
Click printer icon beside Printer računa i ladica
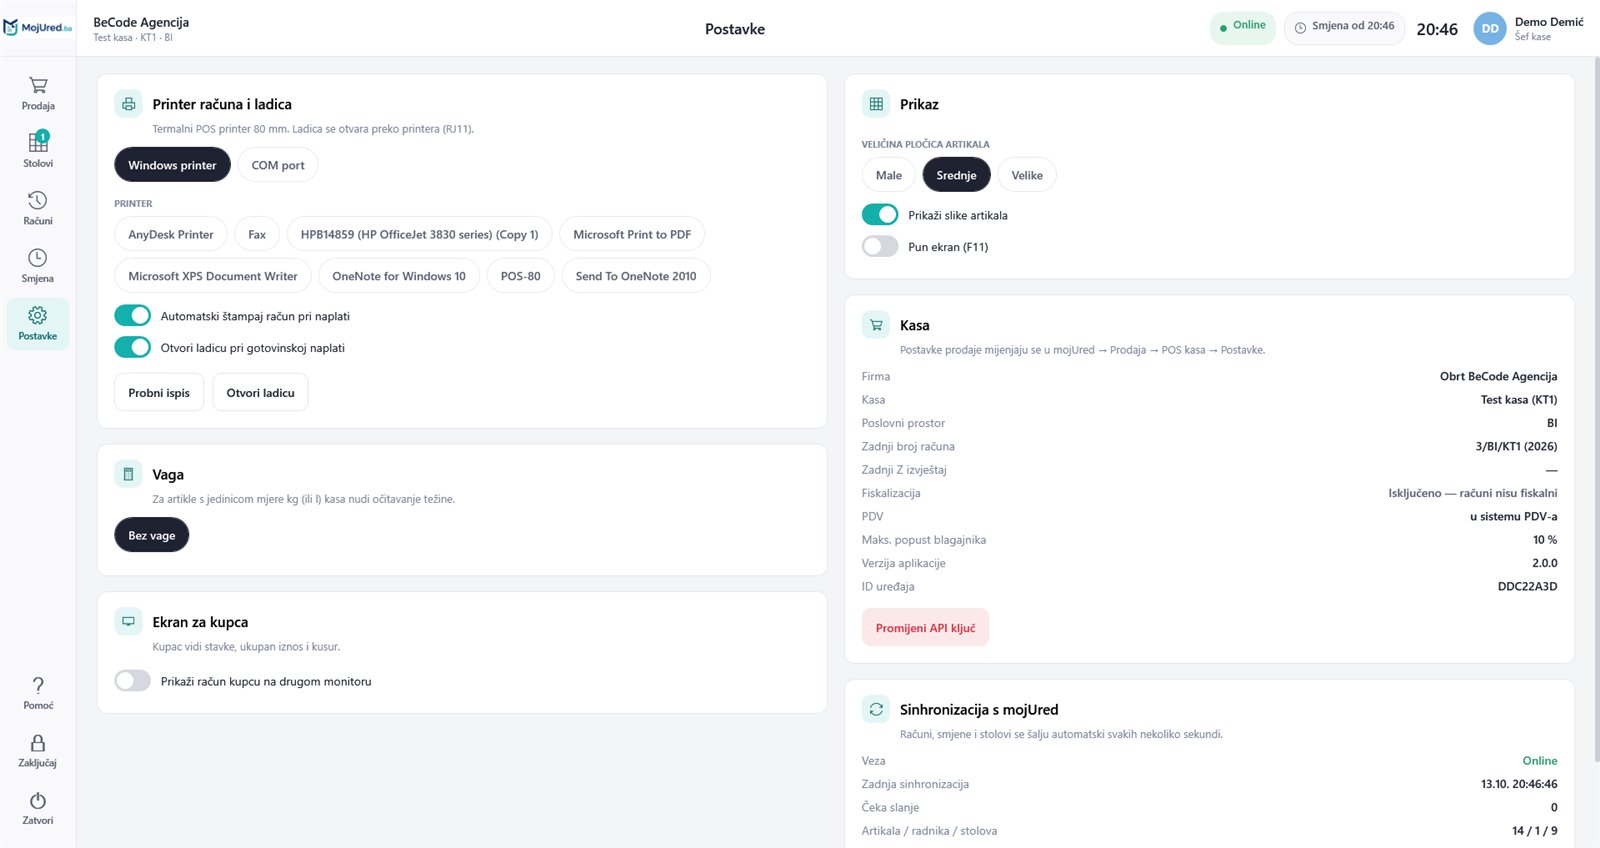coord(129,104)
